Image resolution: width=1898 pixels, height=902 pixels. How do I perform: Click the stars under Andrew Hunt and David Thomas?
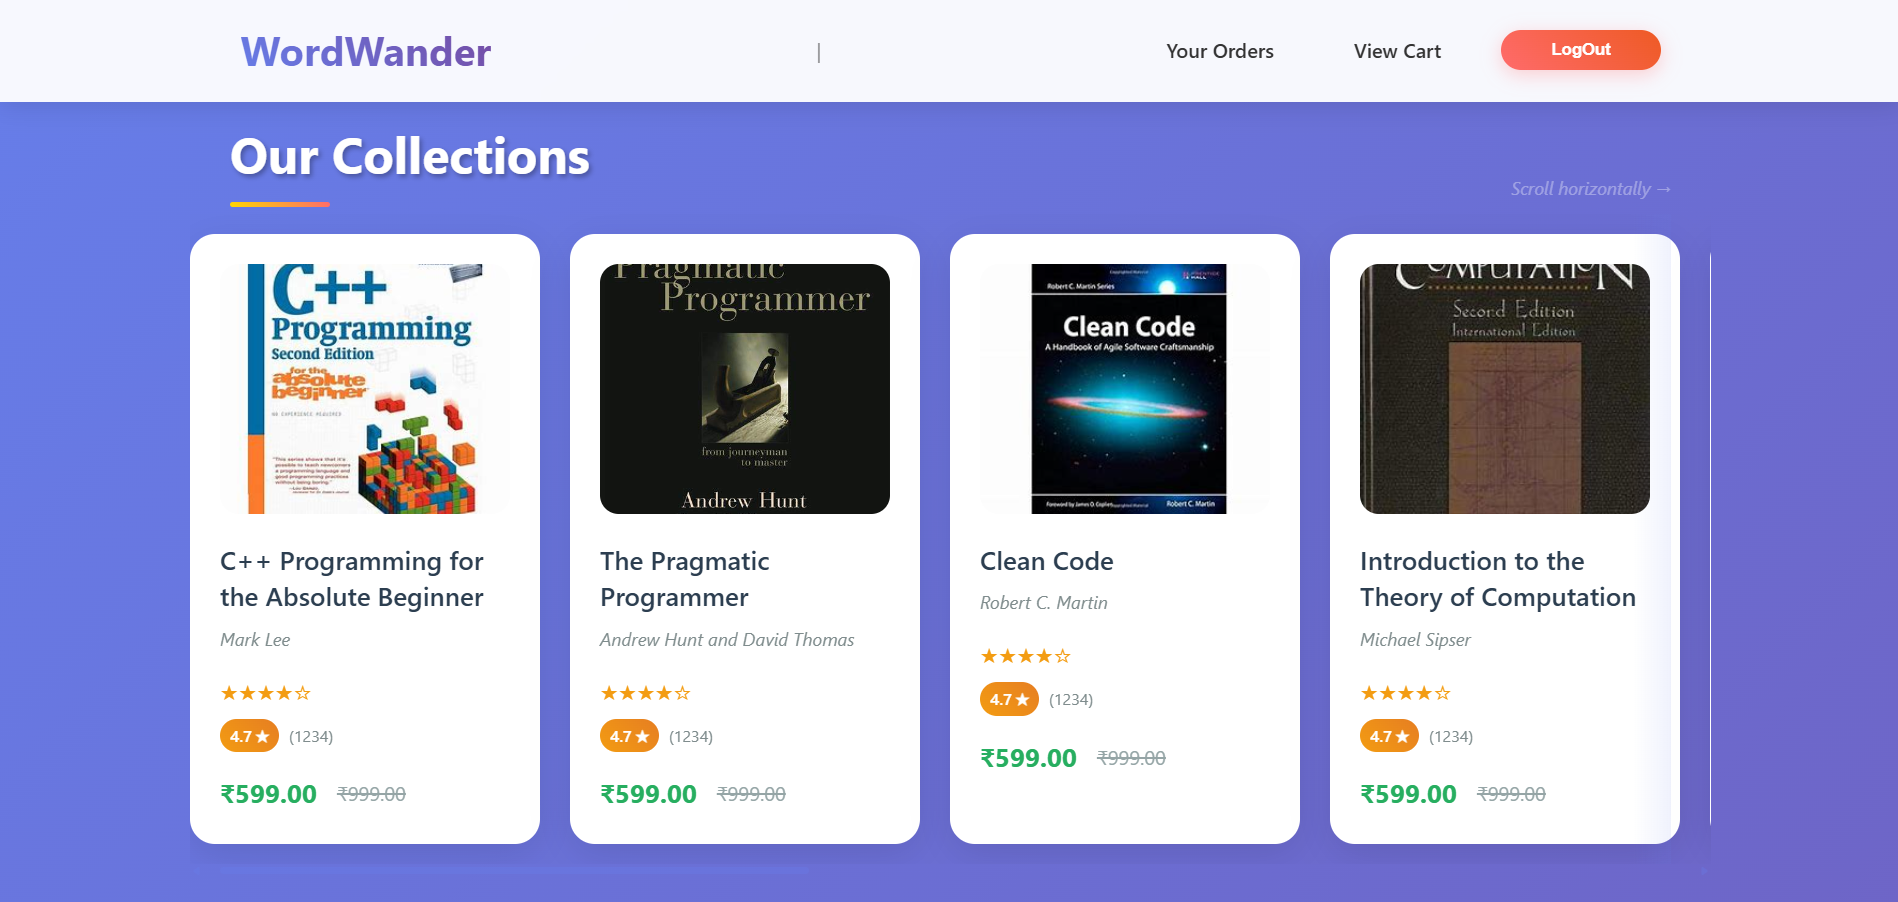[645, 693]
